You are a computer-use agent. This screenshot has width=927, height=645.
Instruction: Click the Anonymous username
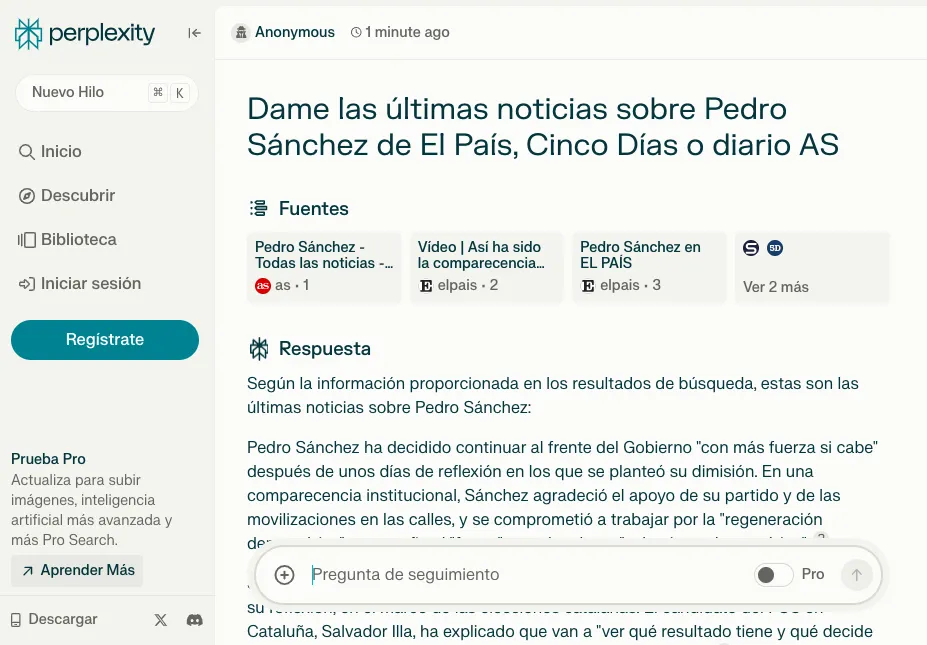point(294,33)
